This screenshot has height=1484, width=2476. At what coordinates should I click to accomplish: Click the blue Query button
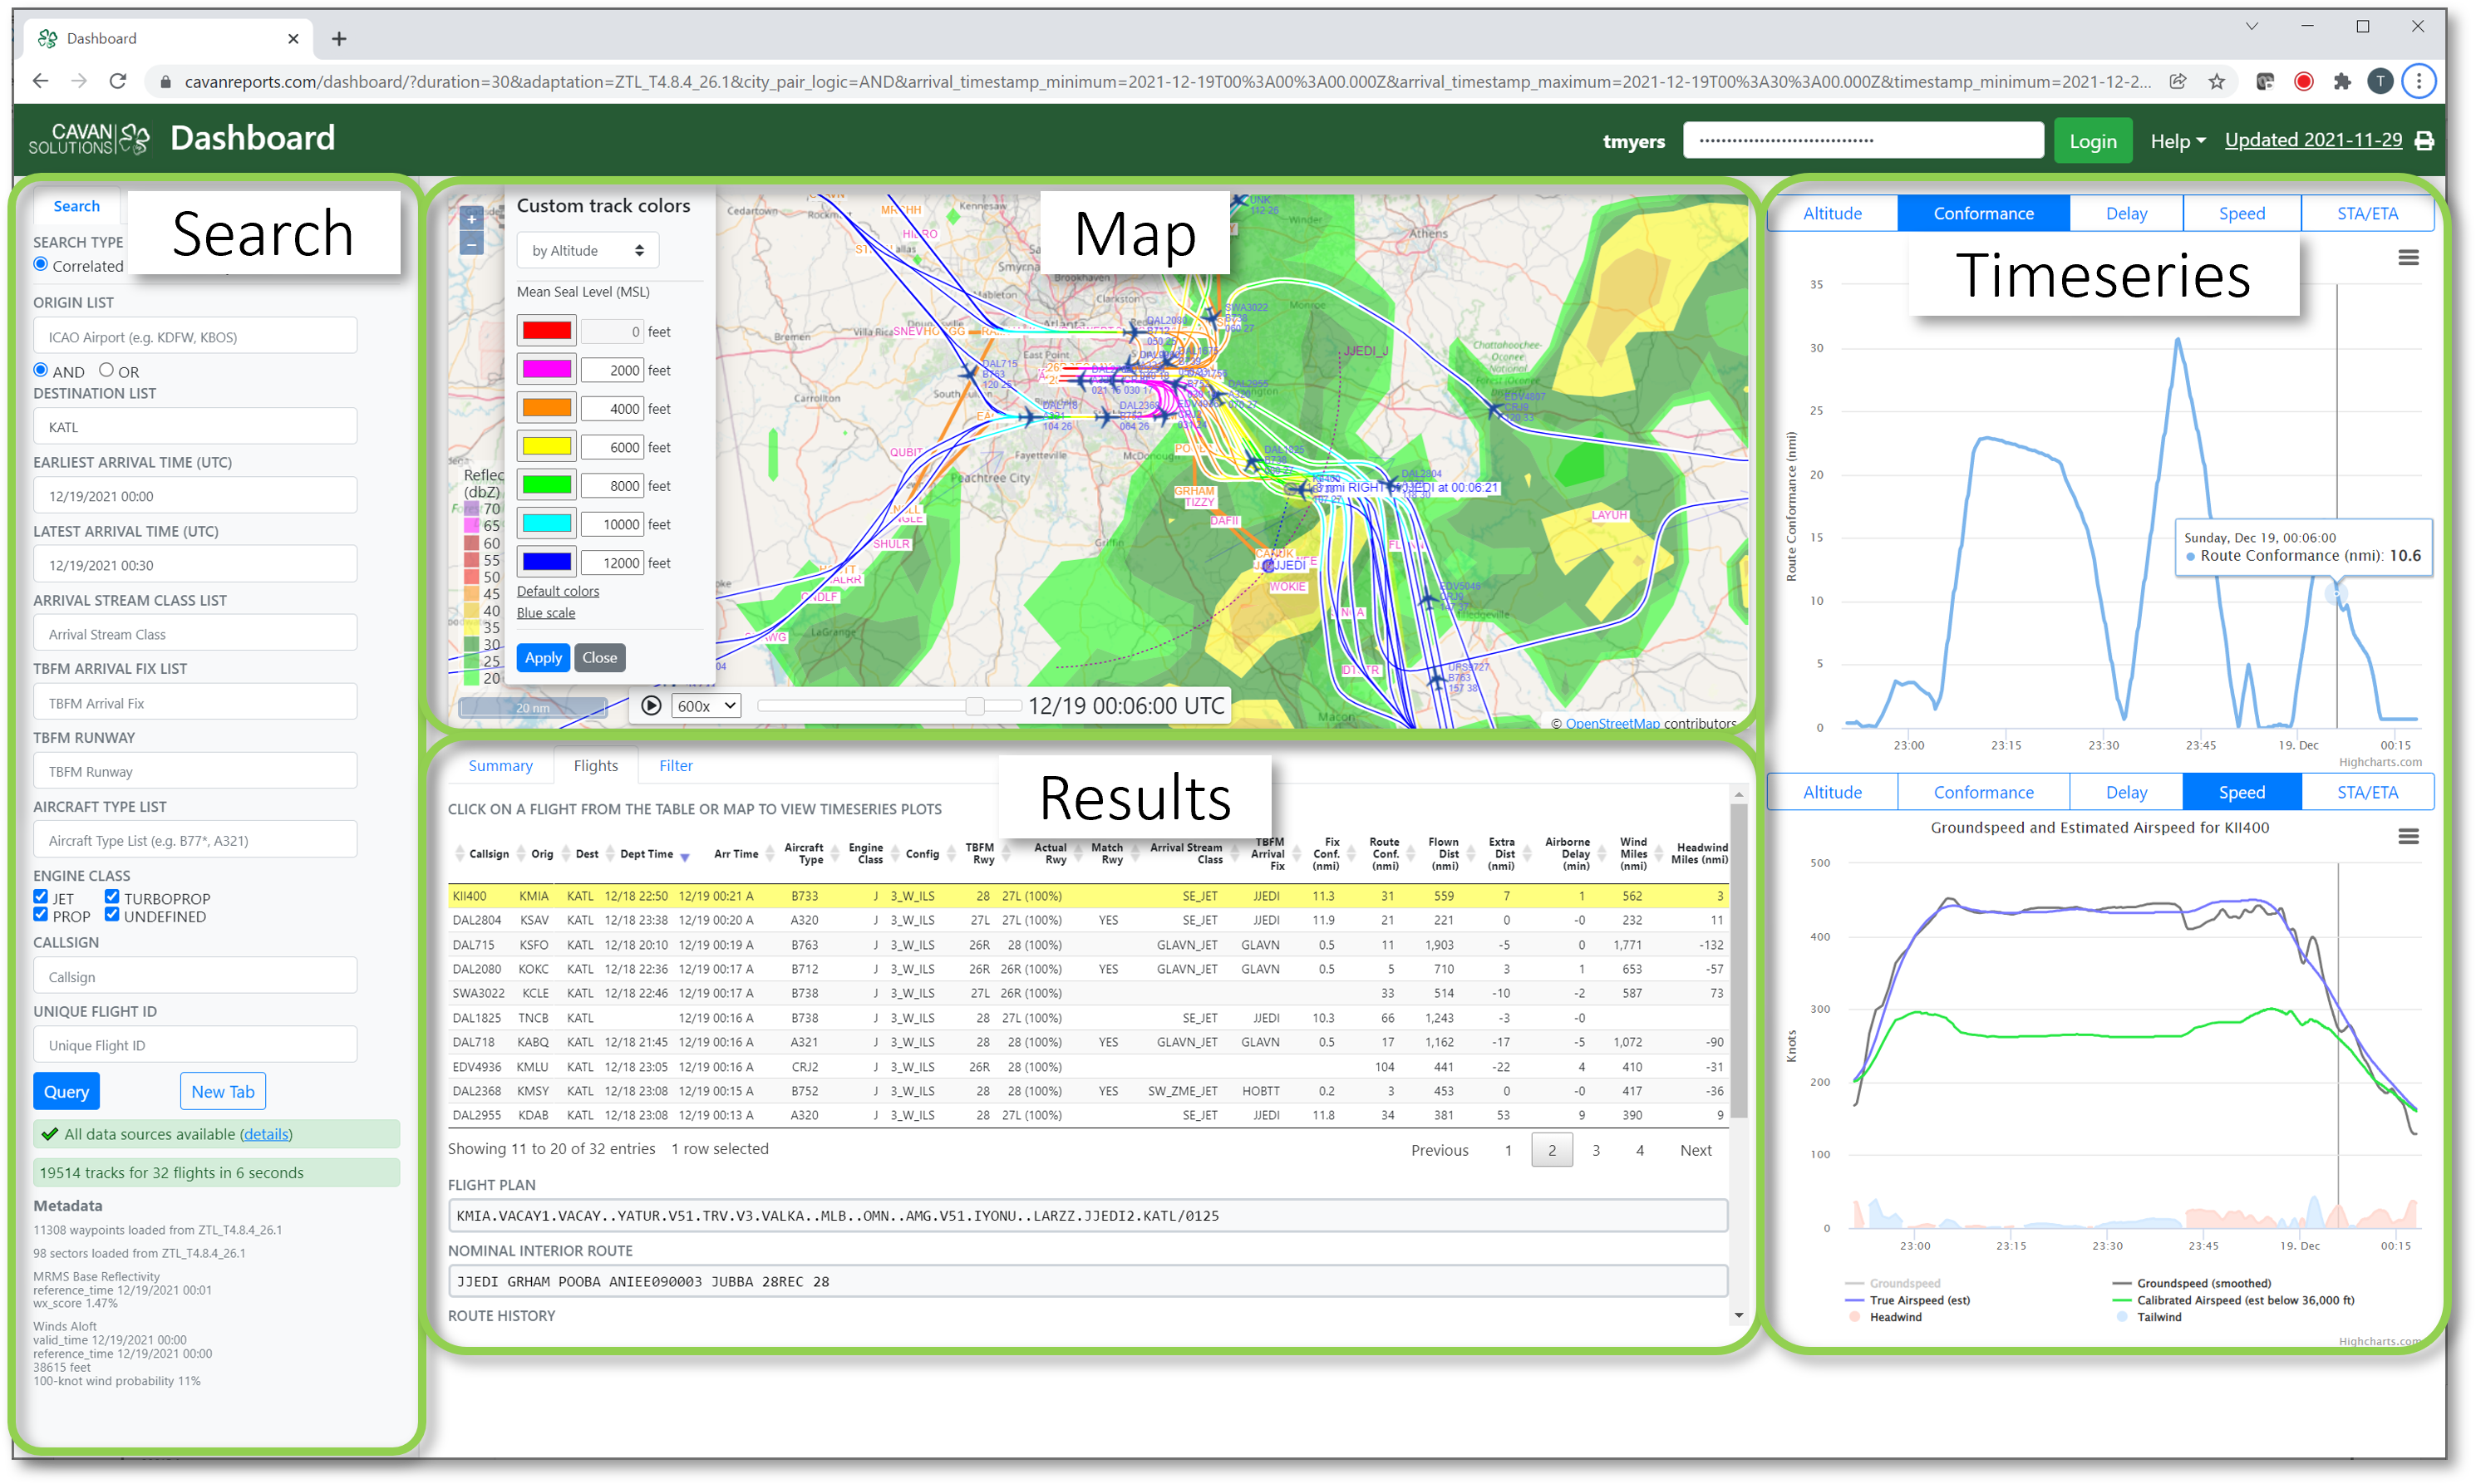click(66, 1091)
